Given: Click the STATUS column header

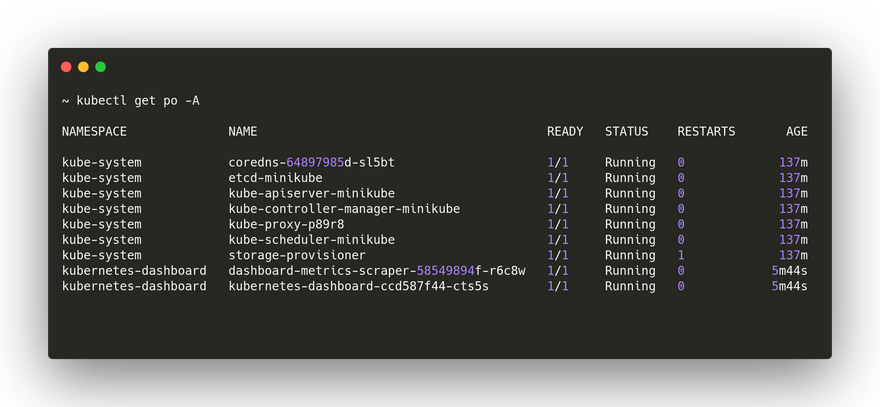Looking at the screenshot, I should coord(626,132).
